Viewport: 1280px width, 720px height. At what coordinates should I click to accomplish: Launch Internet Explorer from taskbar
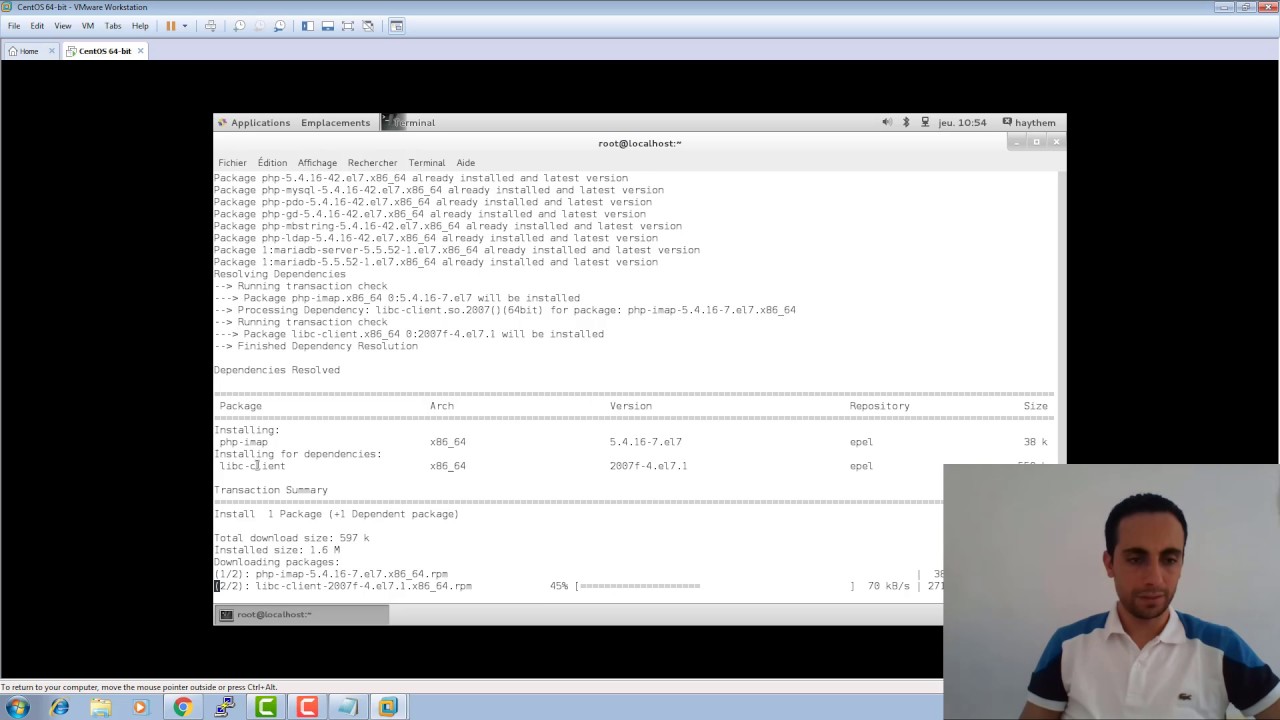coord(59,707)
